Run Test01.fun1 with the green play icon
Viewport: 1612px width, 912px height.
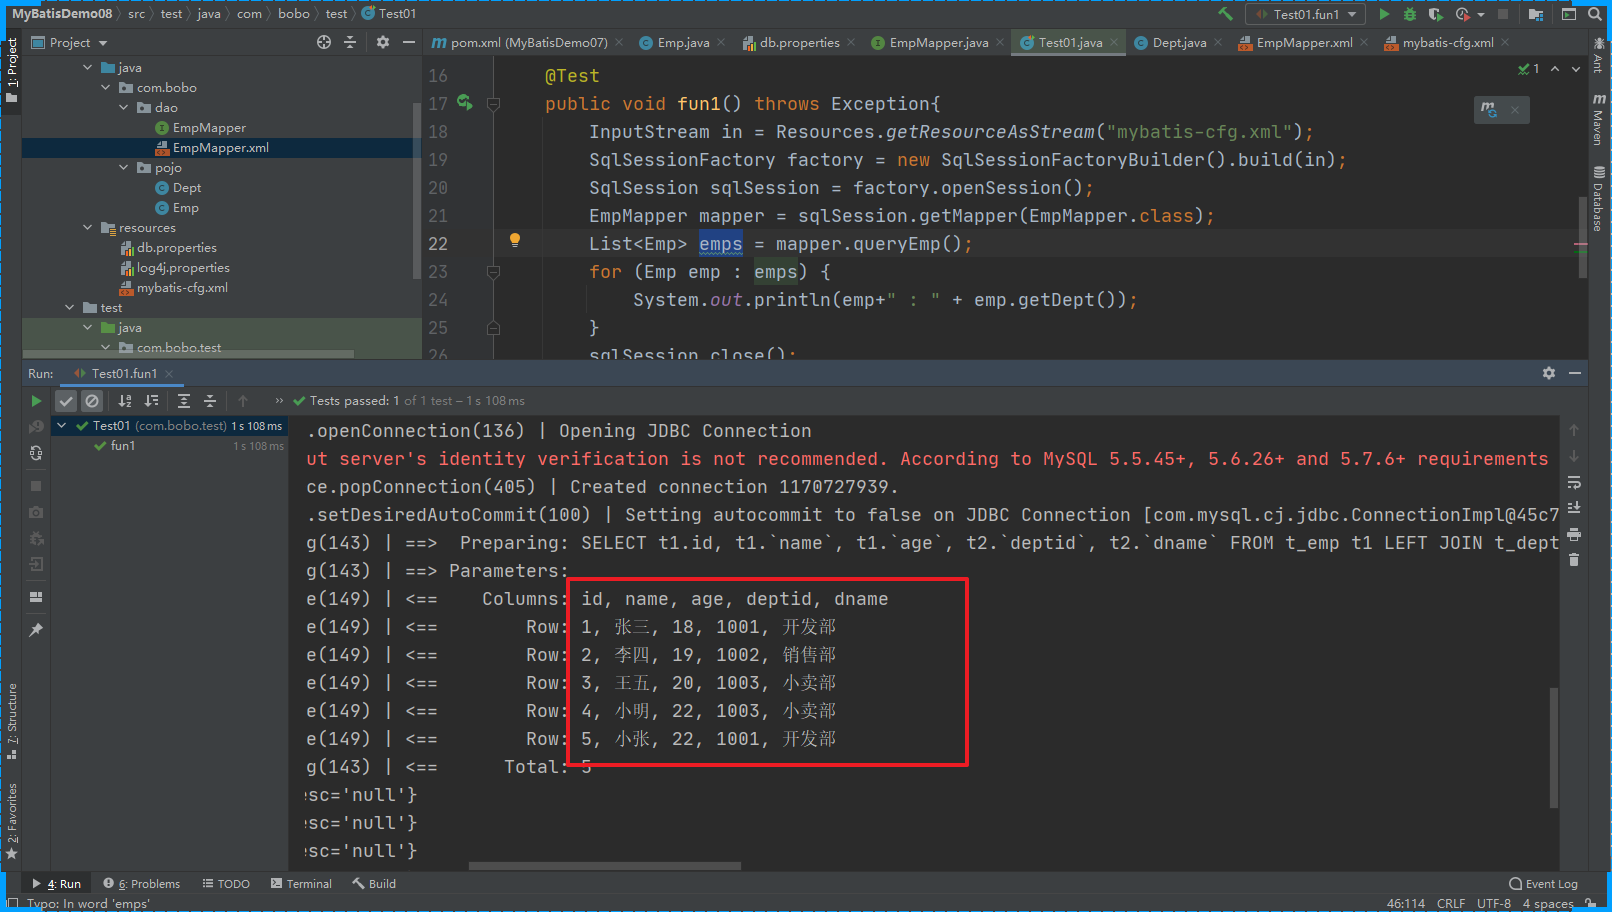coord(1384,14)
